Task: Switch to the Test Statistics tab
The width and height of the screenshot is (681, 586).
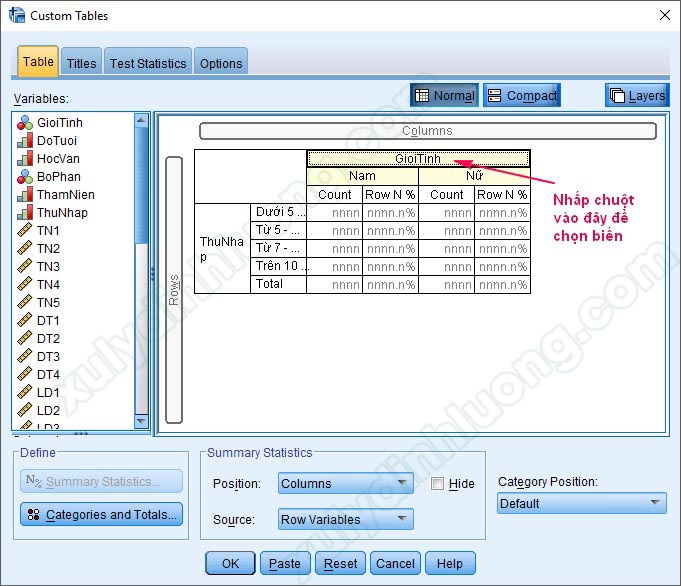Action: [148, 63]
